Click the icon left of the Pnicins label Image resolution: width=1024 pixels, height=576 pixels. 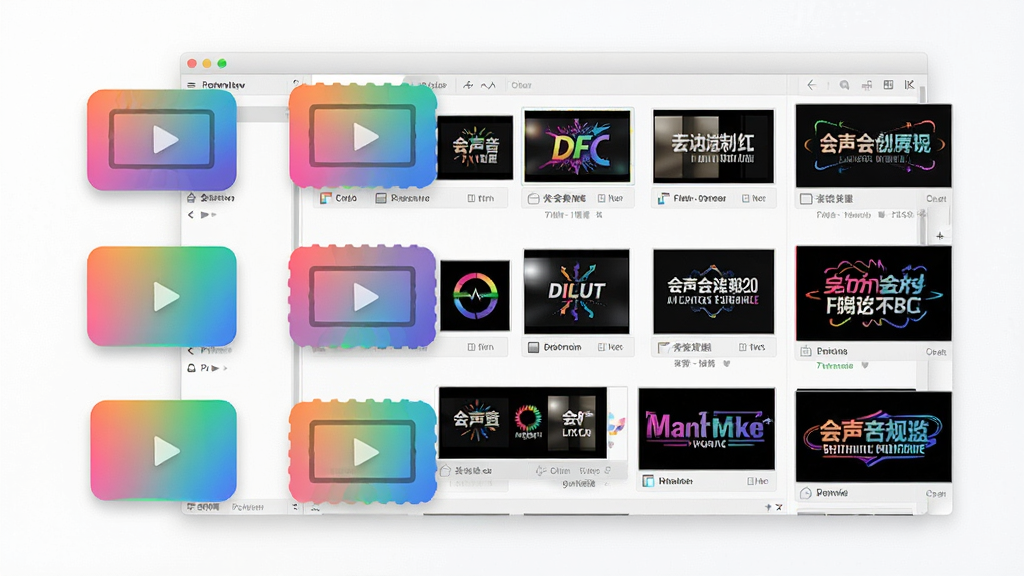click(x=806, y=351)
